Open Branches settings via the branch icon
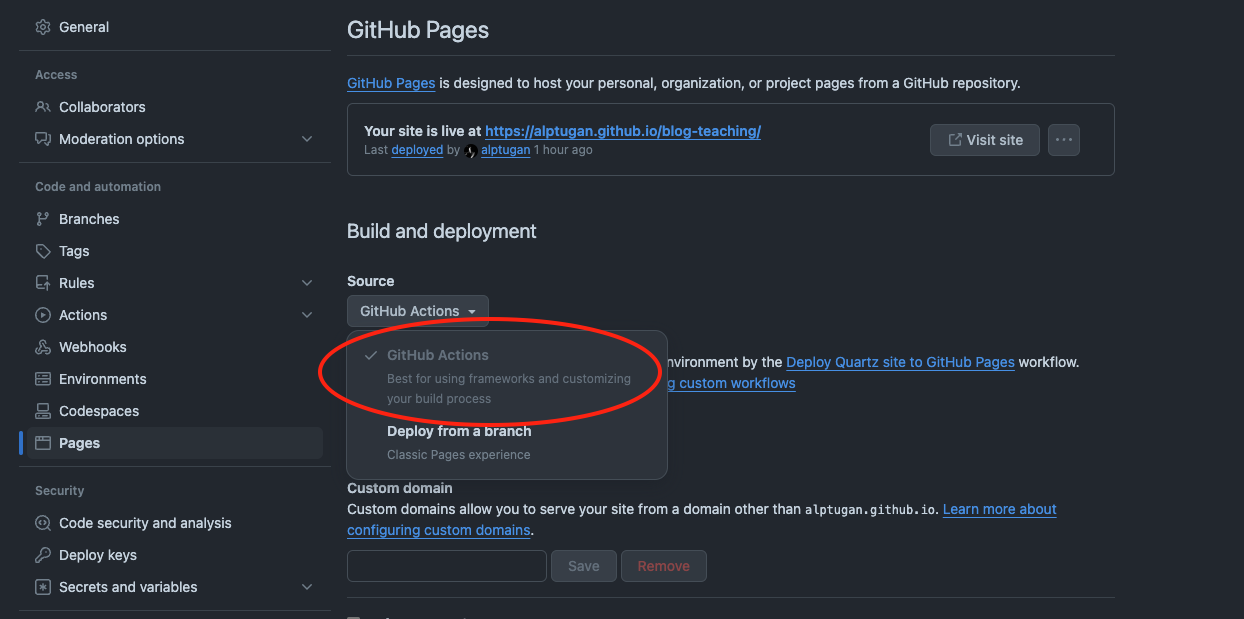Image resolution: width=1244 pixels, height=619 pixels. 43,219
